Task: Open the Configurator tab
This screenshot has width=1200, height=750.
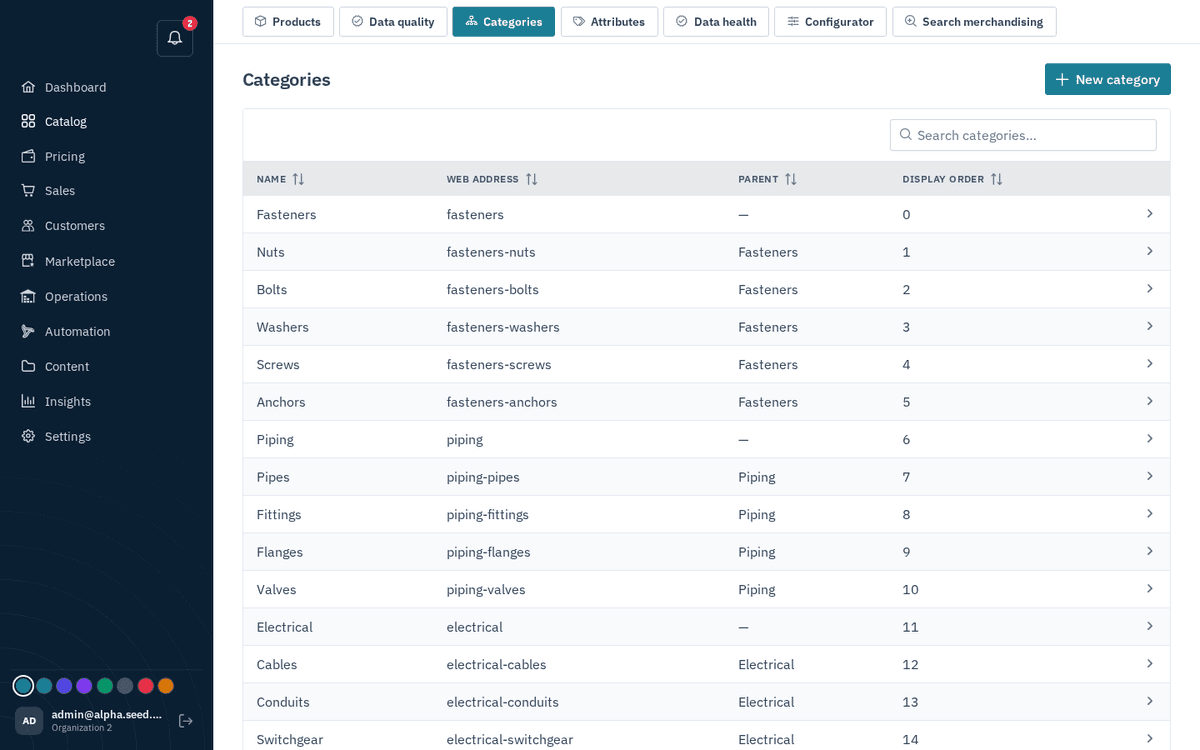Action: coord(830,22)
